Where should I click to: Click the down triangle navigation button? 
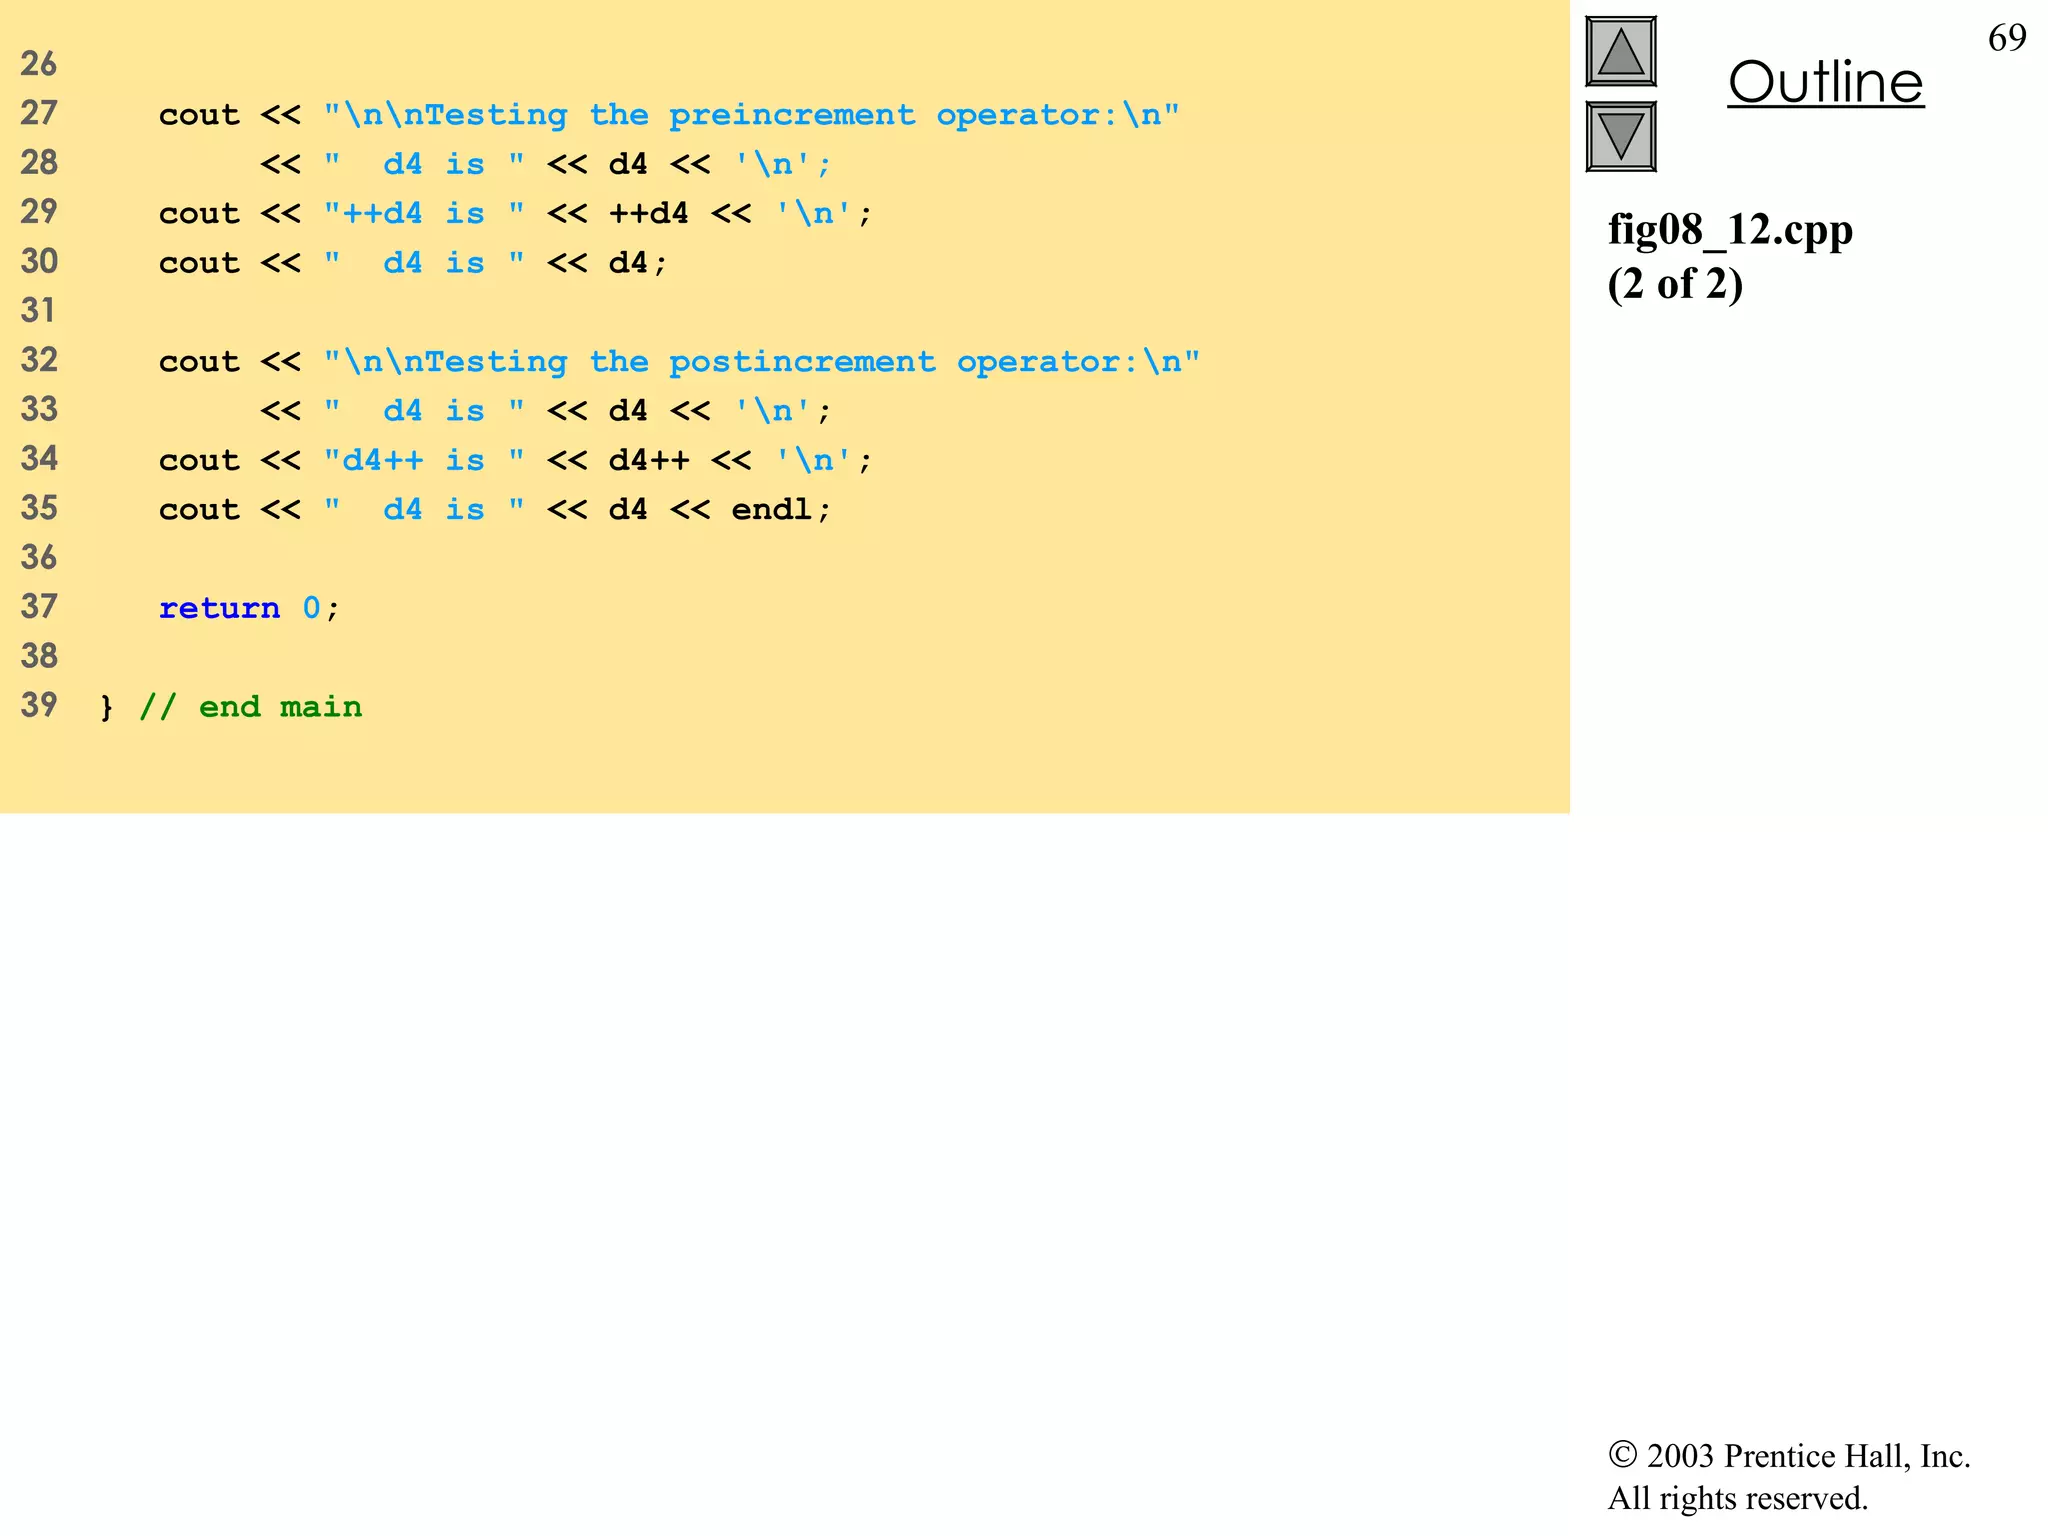click(x=1621, y=137)
